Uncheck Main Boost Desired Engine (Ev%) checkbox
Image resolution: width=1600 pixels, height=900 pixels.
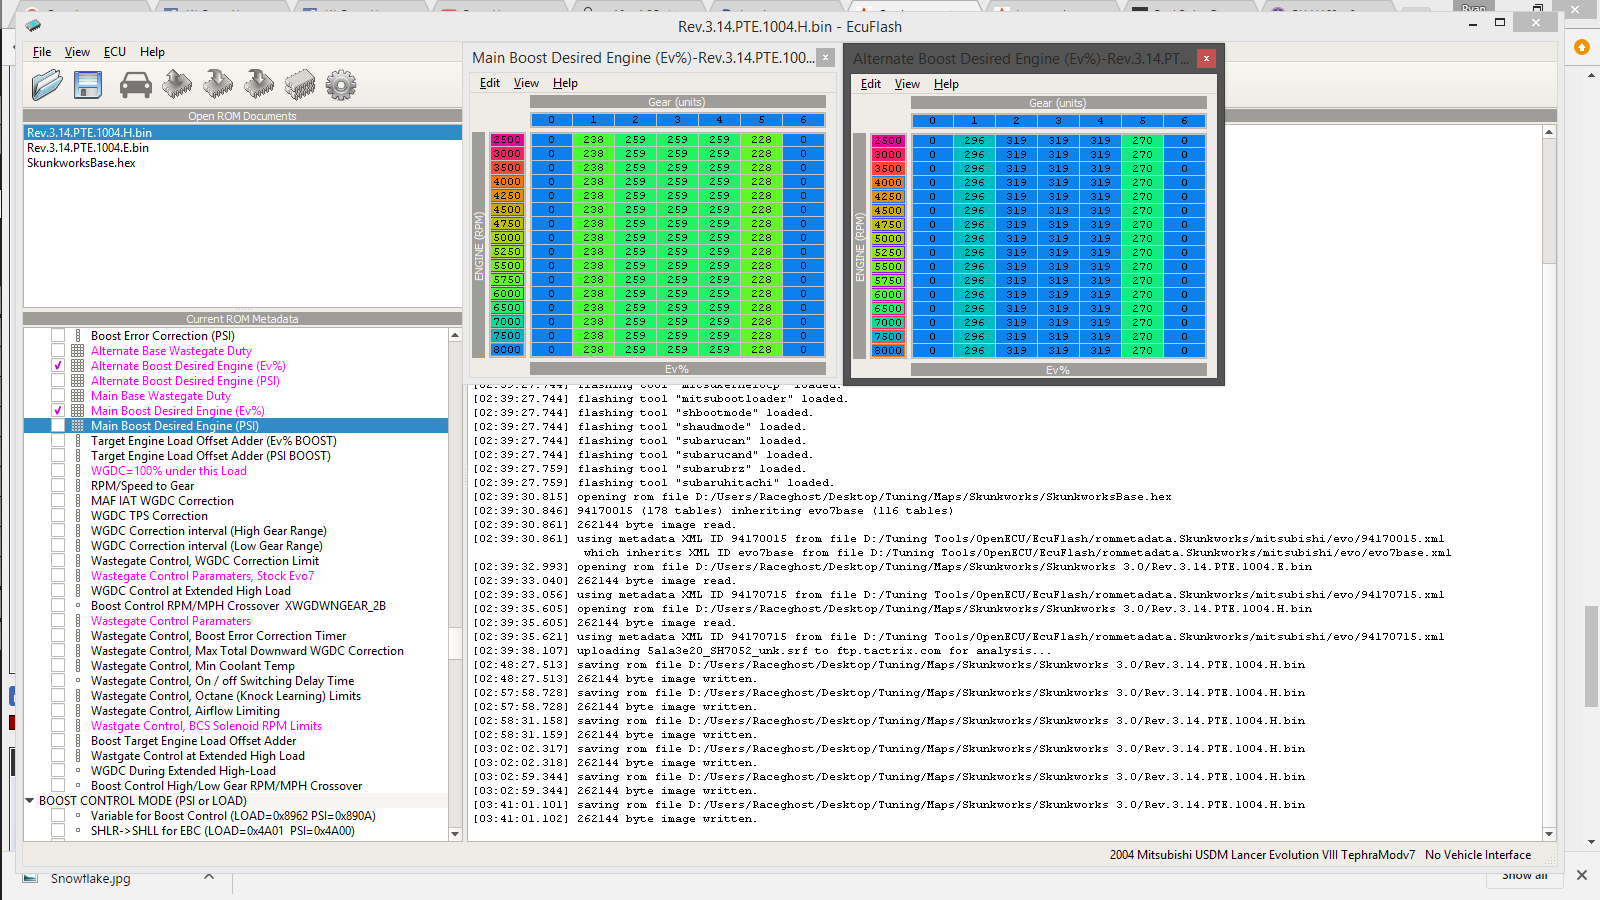tap(58, 411)
